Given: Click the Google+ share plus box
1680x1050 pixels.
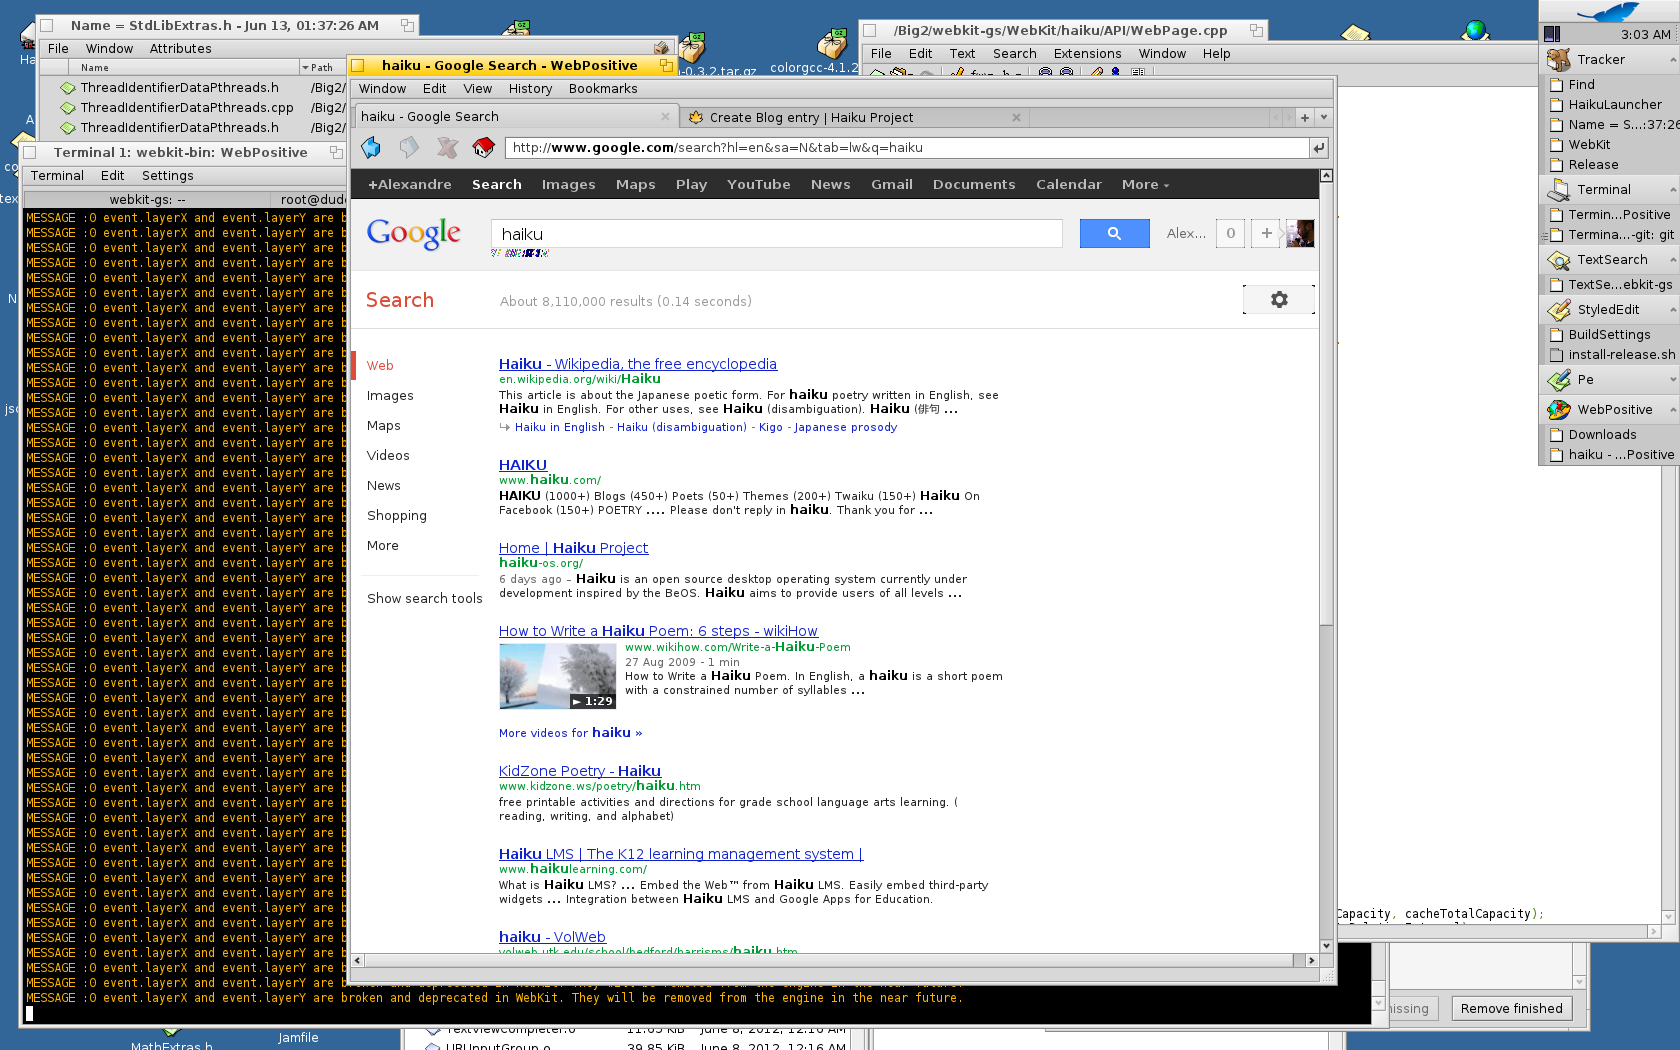Looking at the screenshot, I should click(1266, 233).
